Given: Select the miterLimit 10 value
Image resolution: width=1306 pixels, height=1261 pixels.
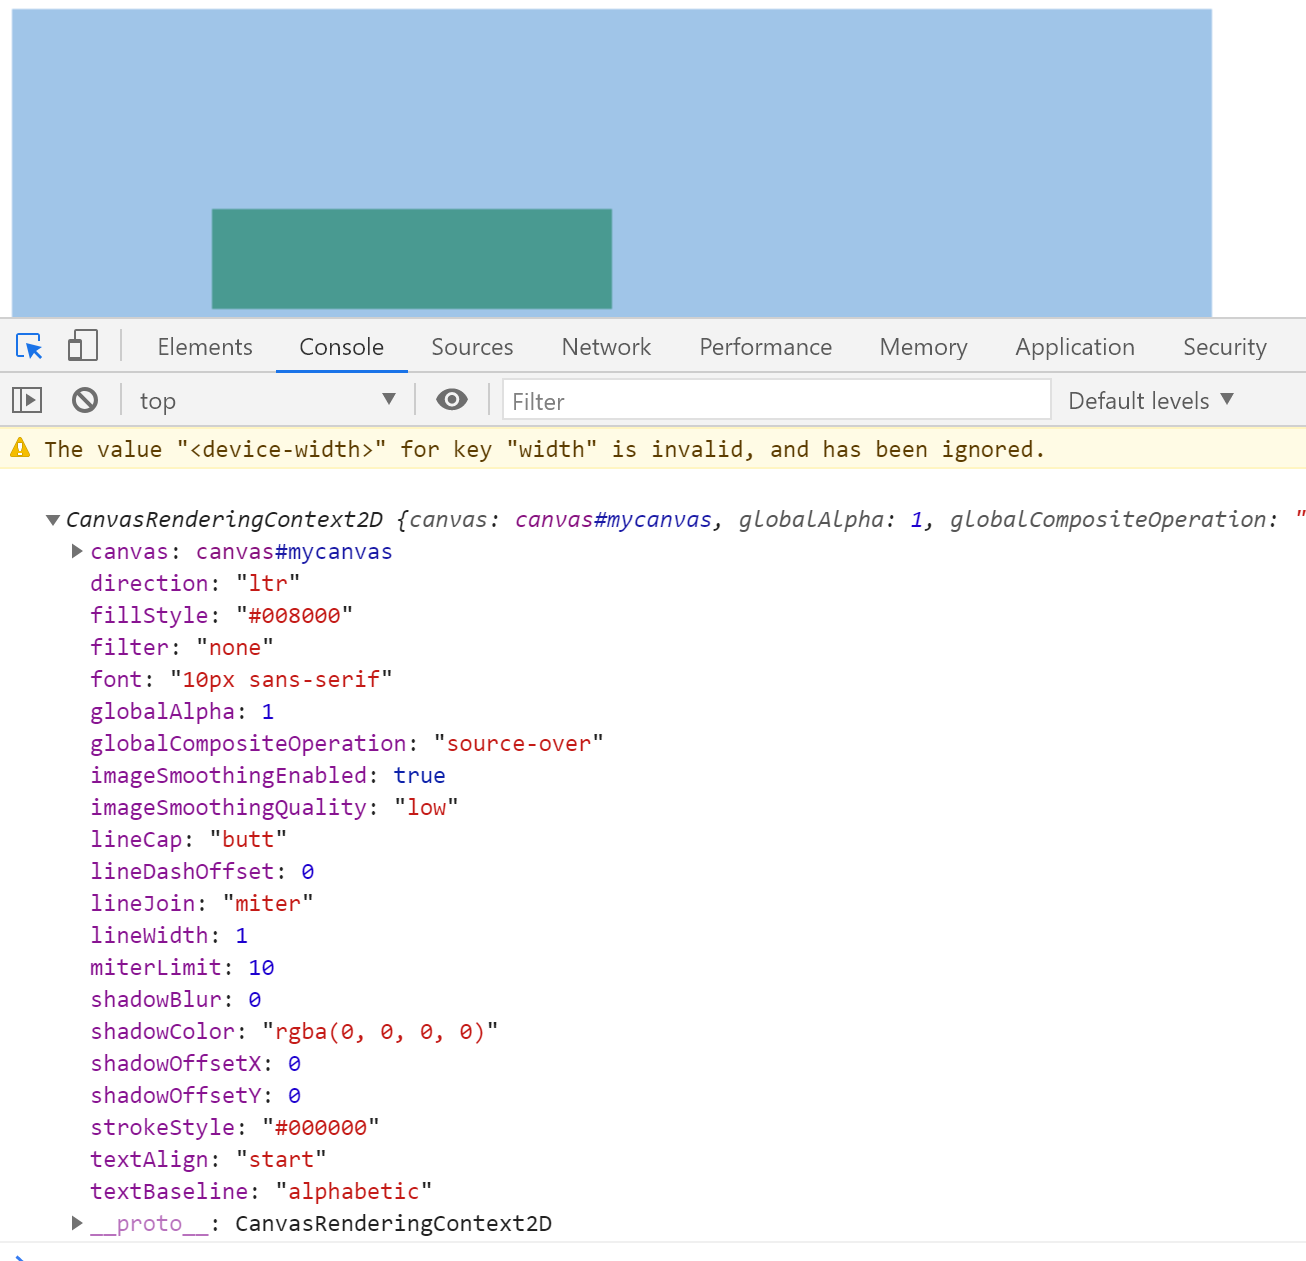Looking at the screenshot, I should click(261, 967).
